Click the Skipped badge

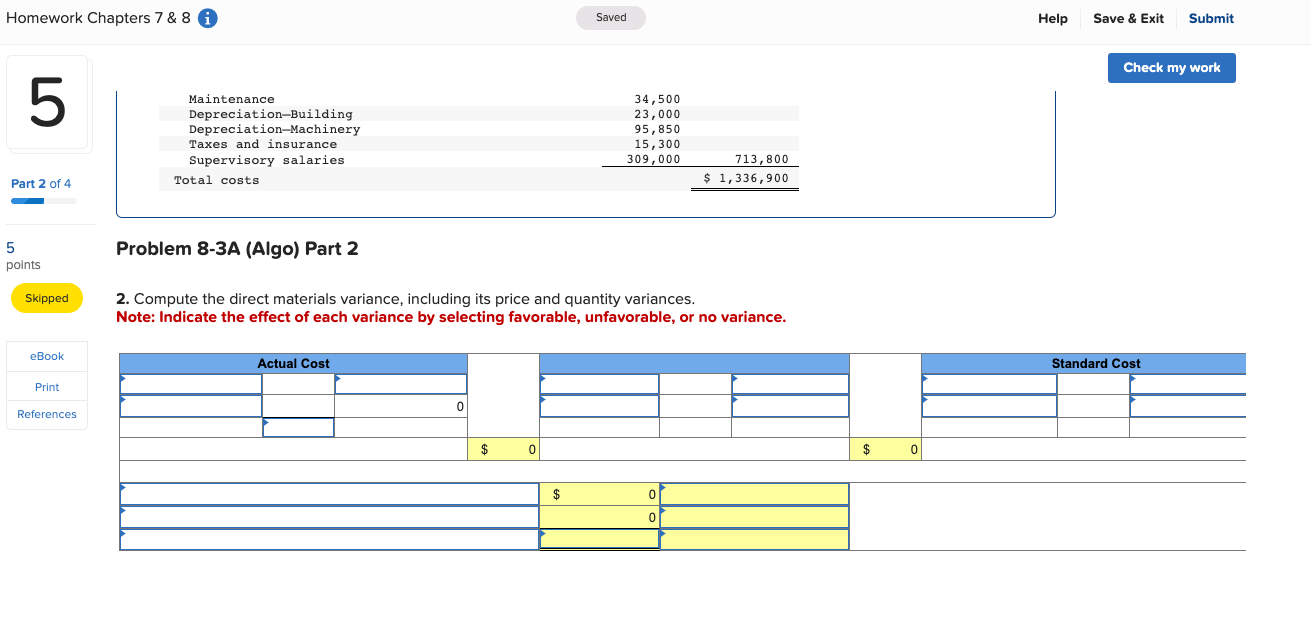click(x=46, y=298)
